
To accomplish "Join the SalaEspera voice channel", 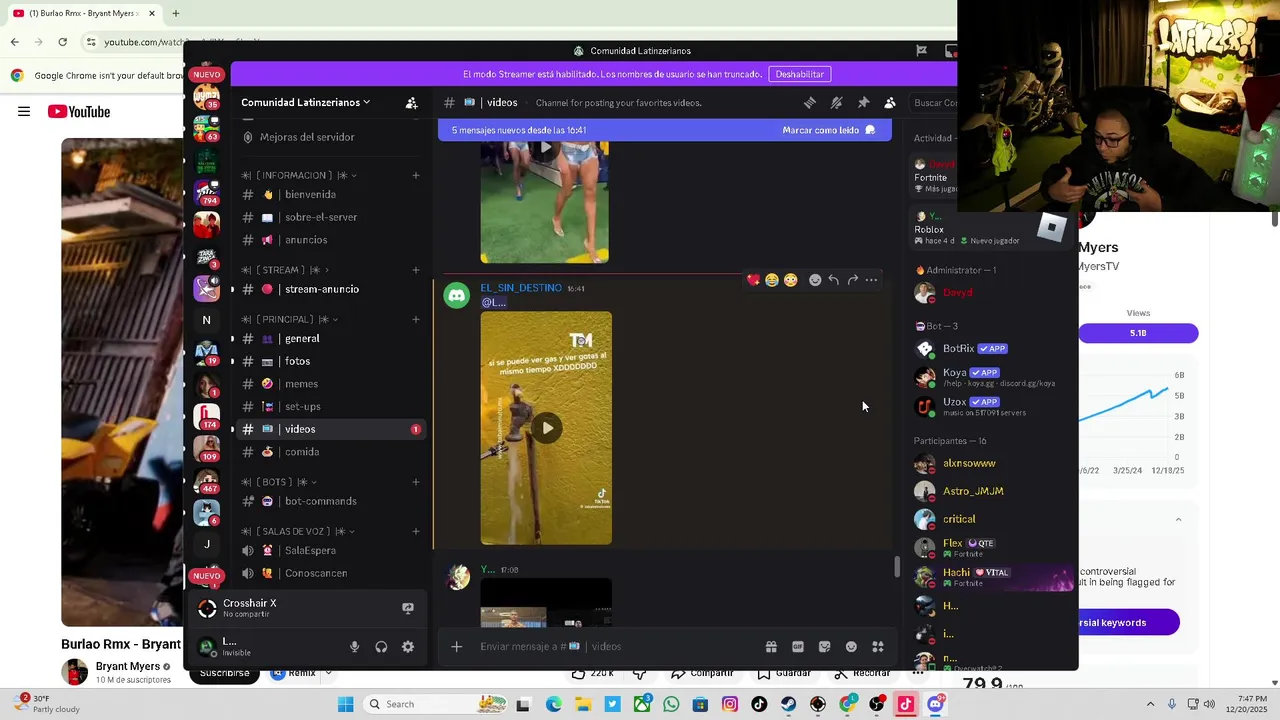I will click(331, 551).
